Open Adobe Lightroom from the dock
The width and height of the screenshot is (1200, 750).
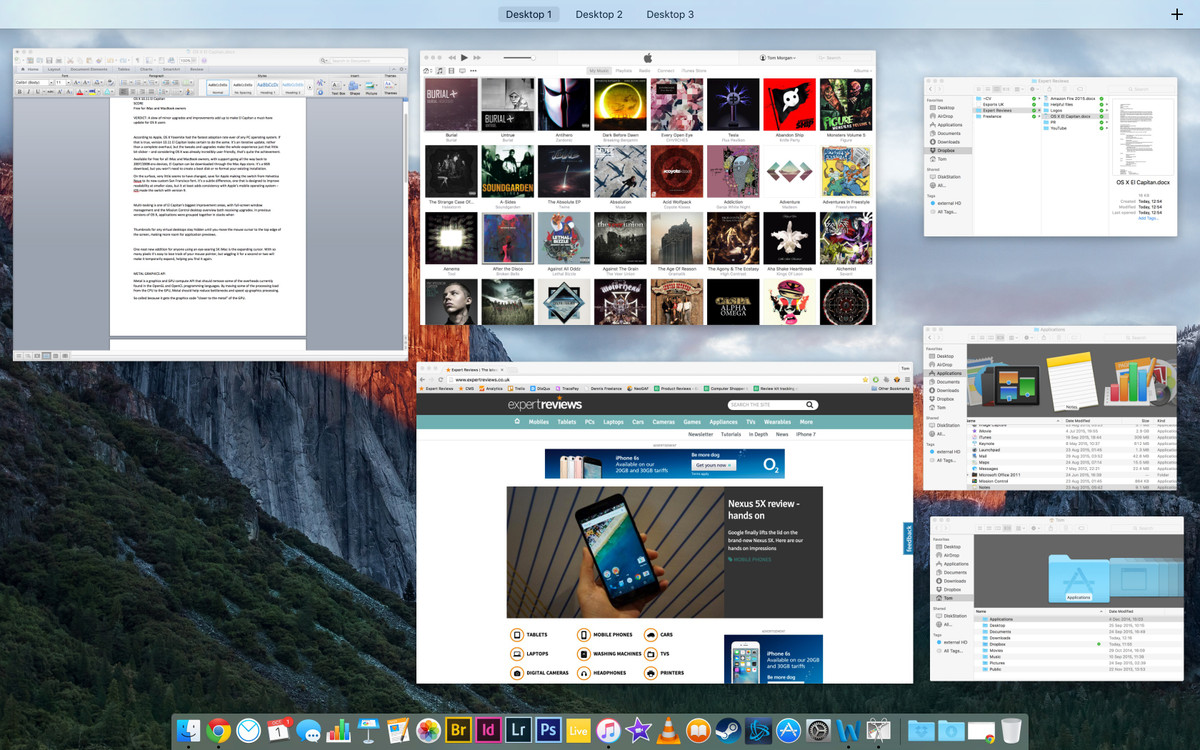pyautogui.click(x=518, y=731)
